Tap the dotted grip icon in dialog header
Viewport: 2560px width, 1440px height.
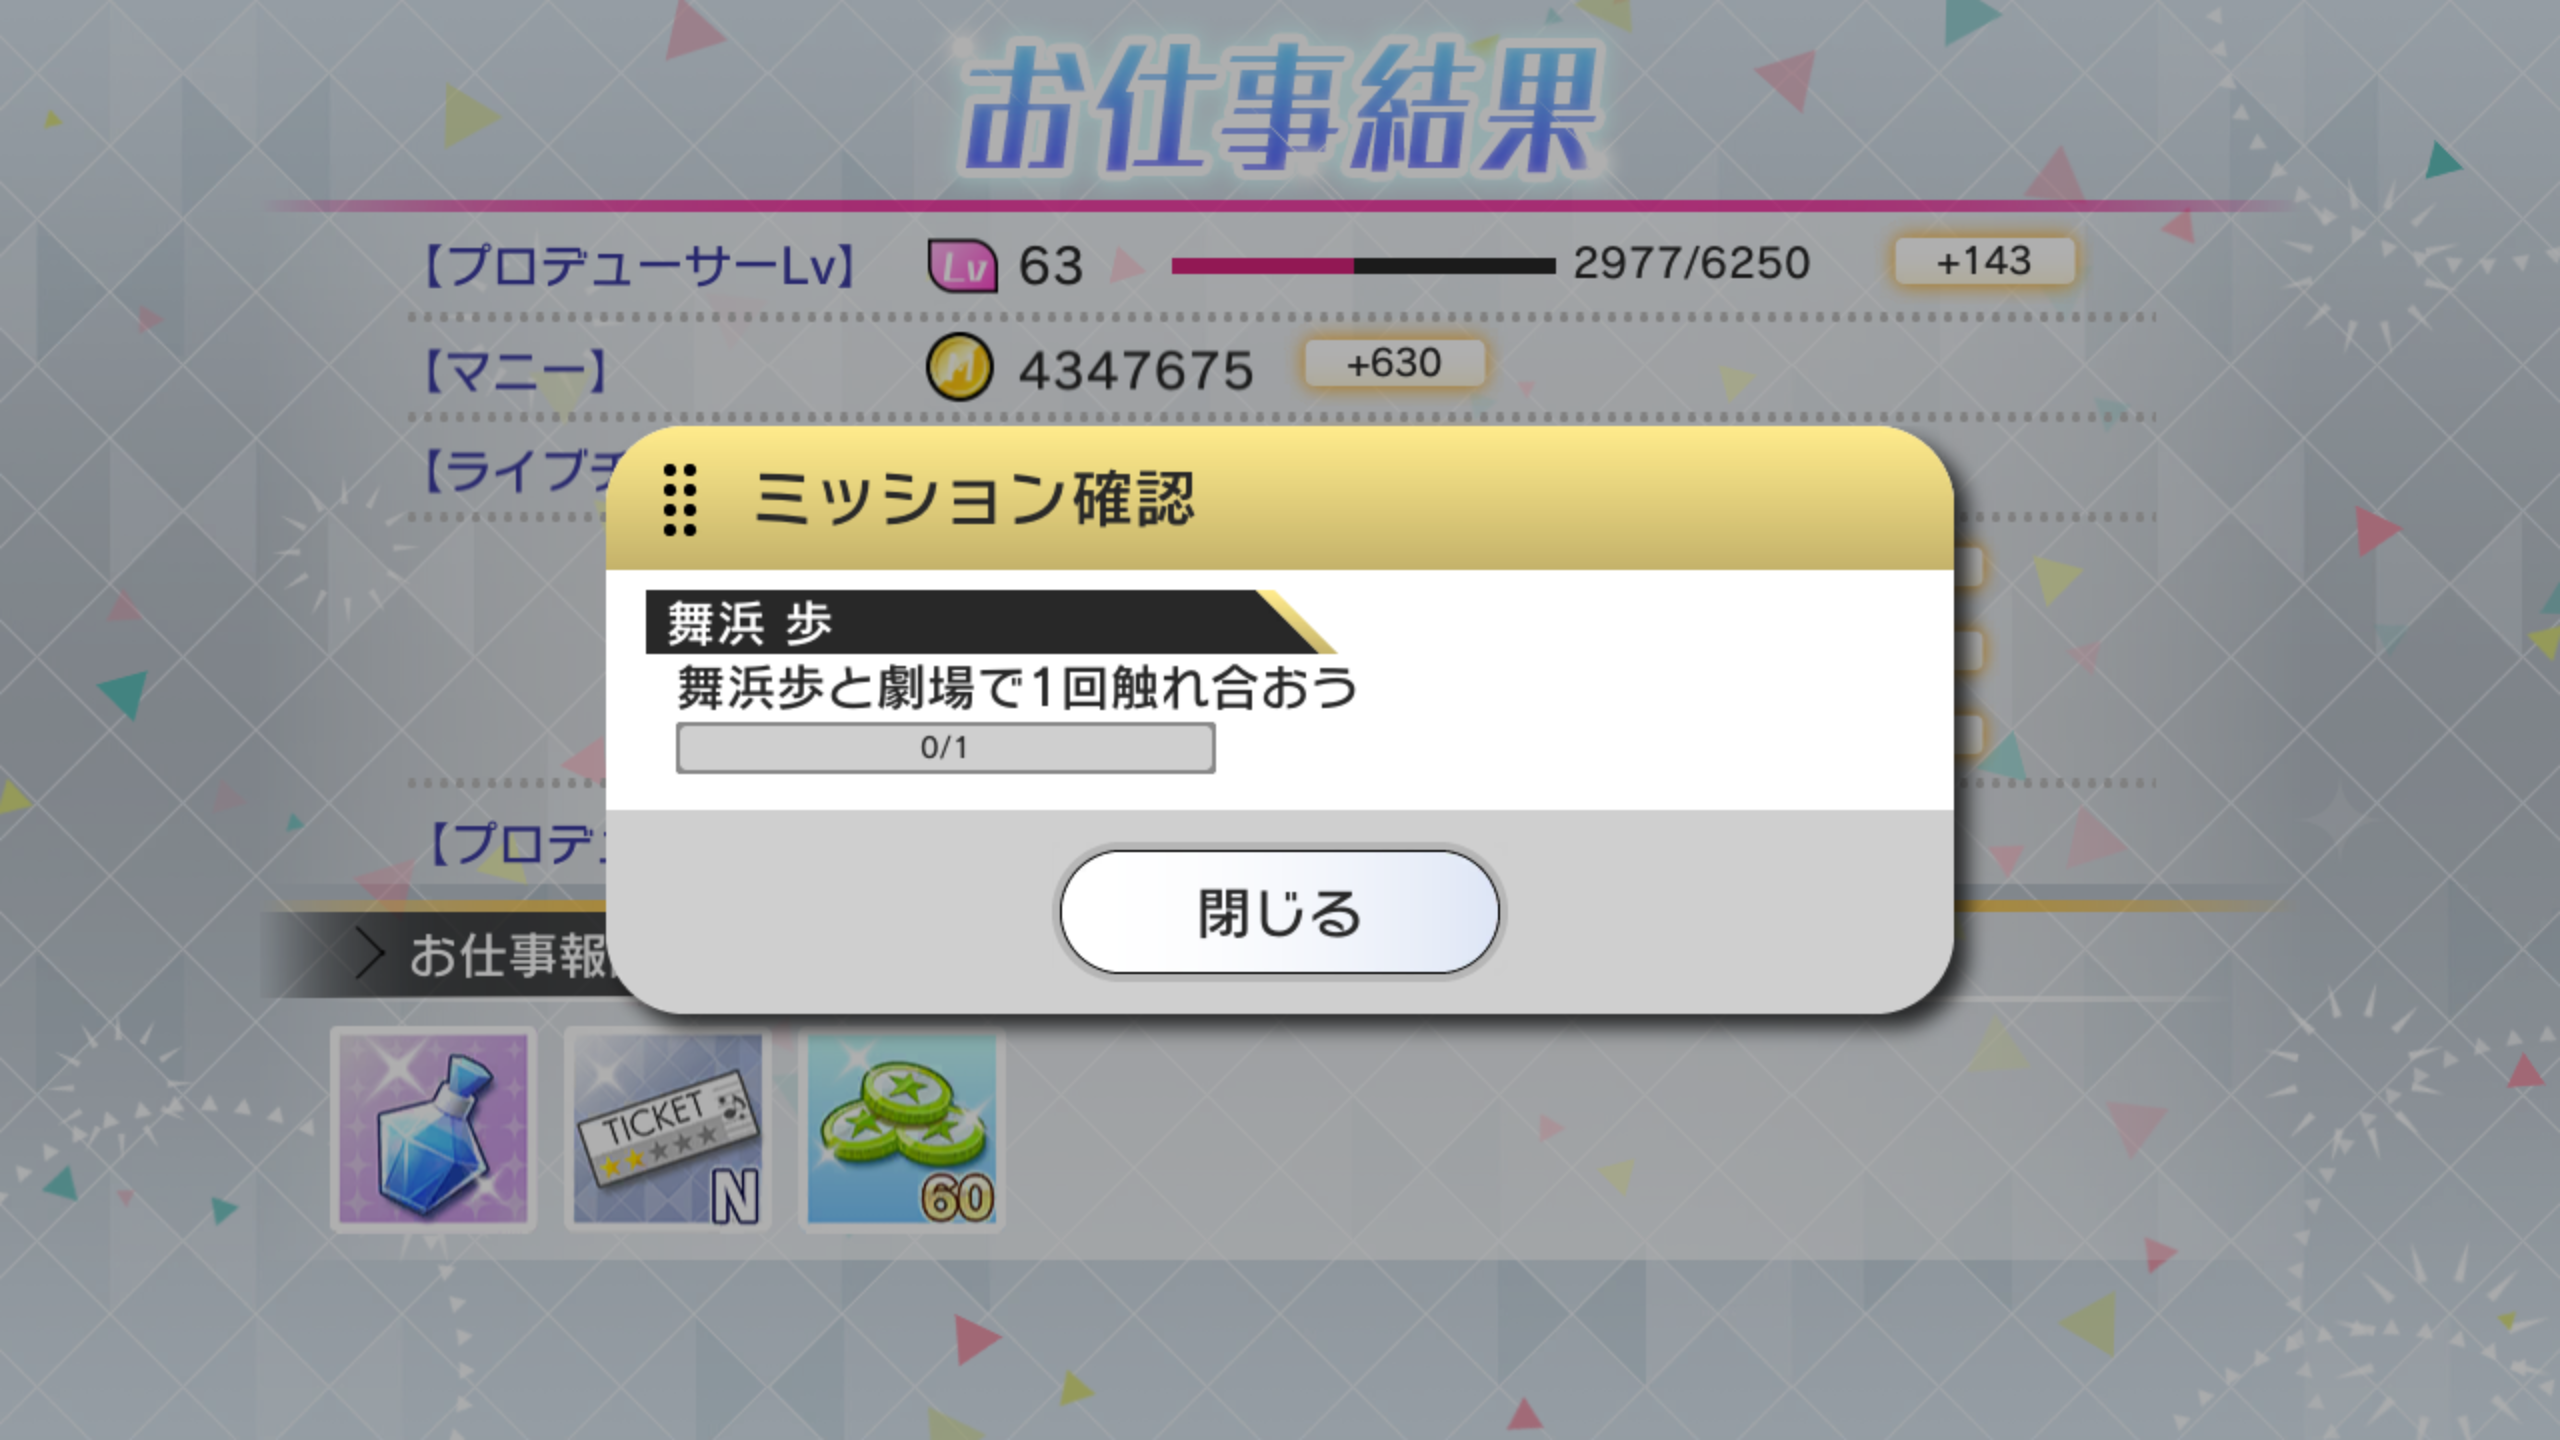pos(680,499)
